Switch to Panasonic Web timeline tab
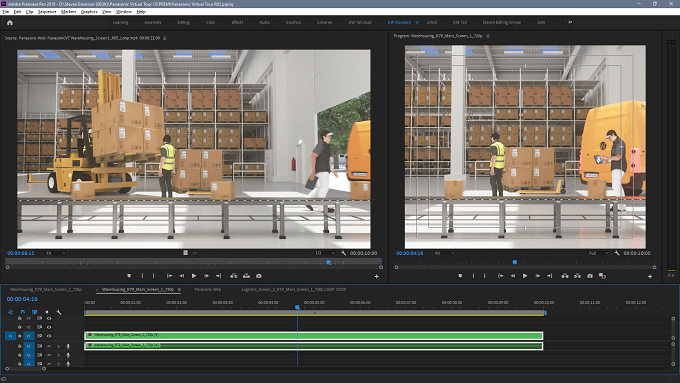Viewport: 680px width, 383px height. click(x=207, y=289)
